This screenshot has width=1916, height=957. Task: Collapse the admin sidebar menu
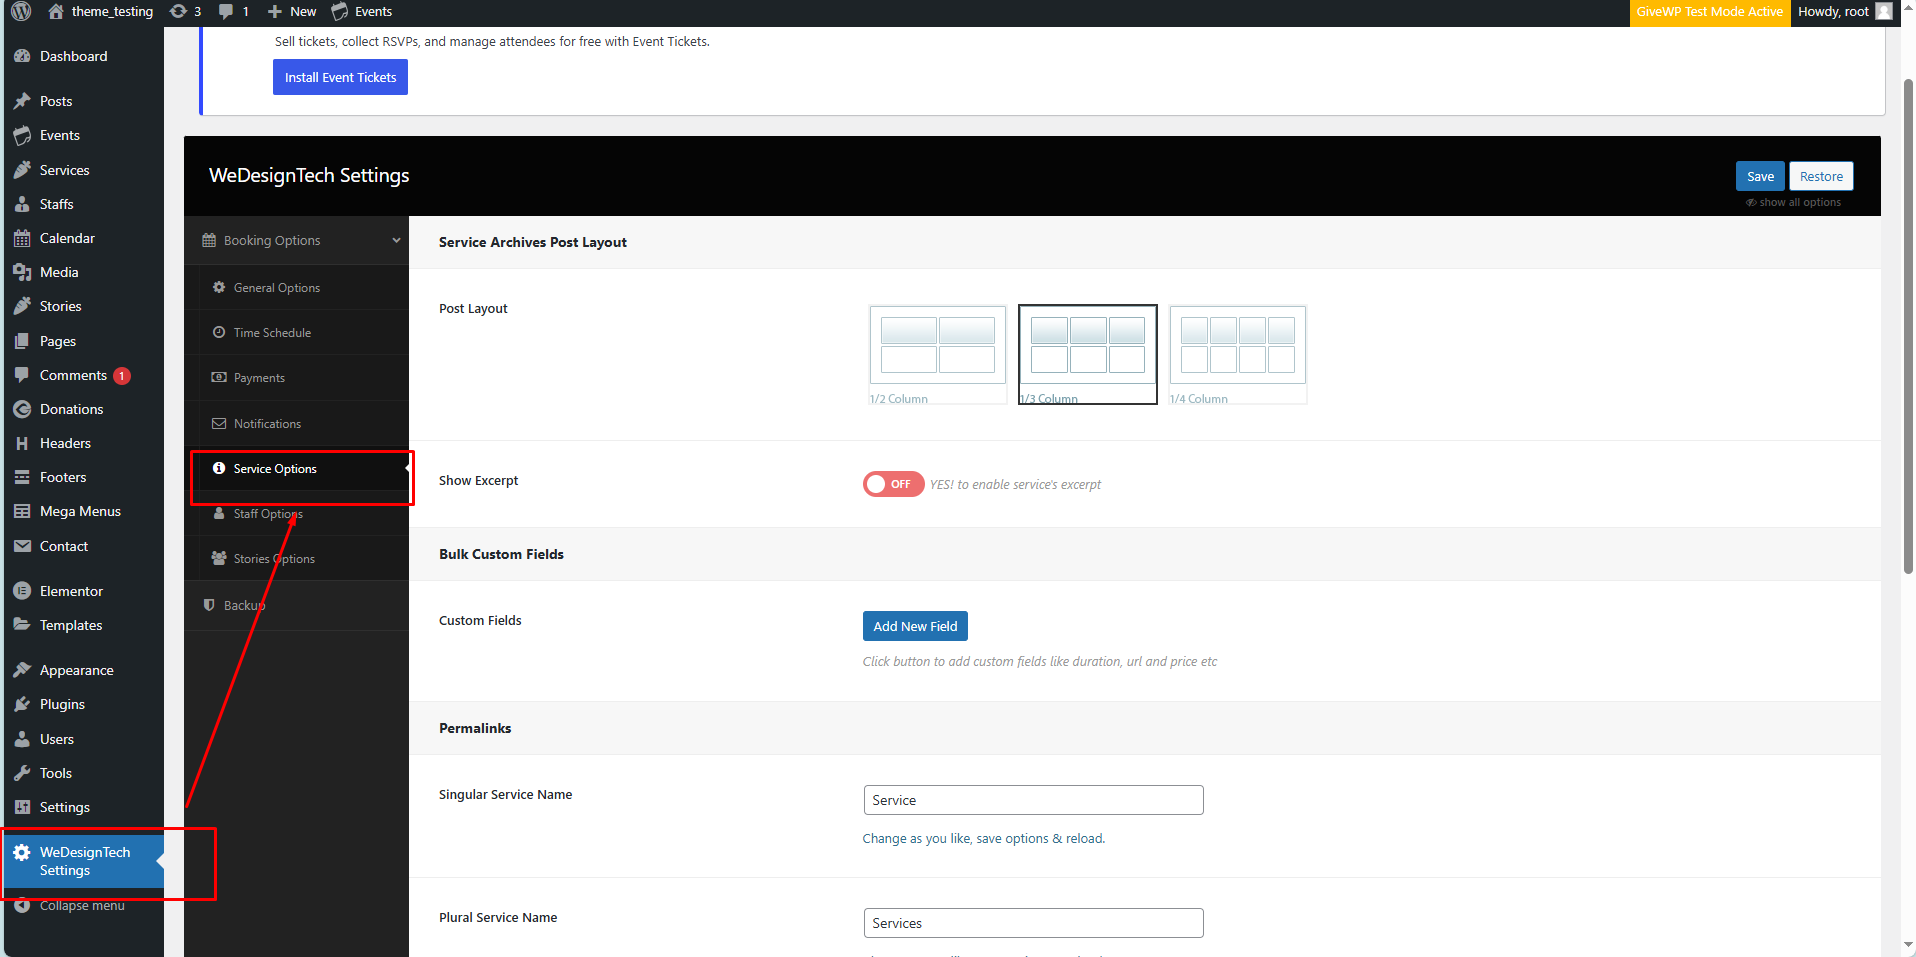(84, 905)
